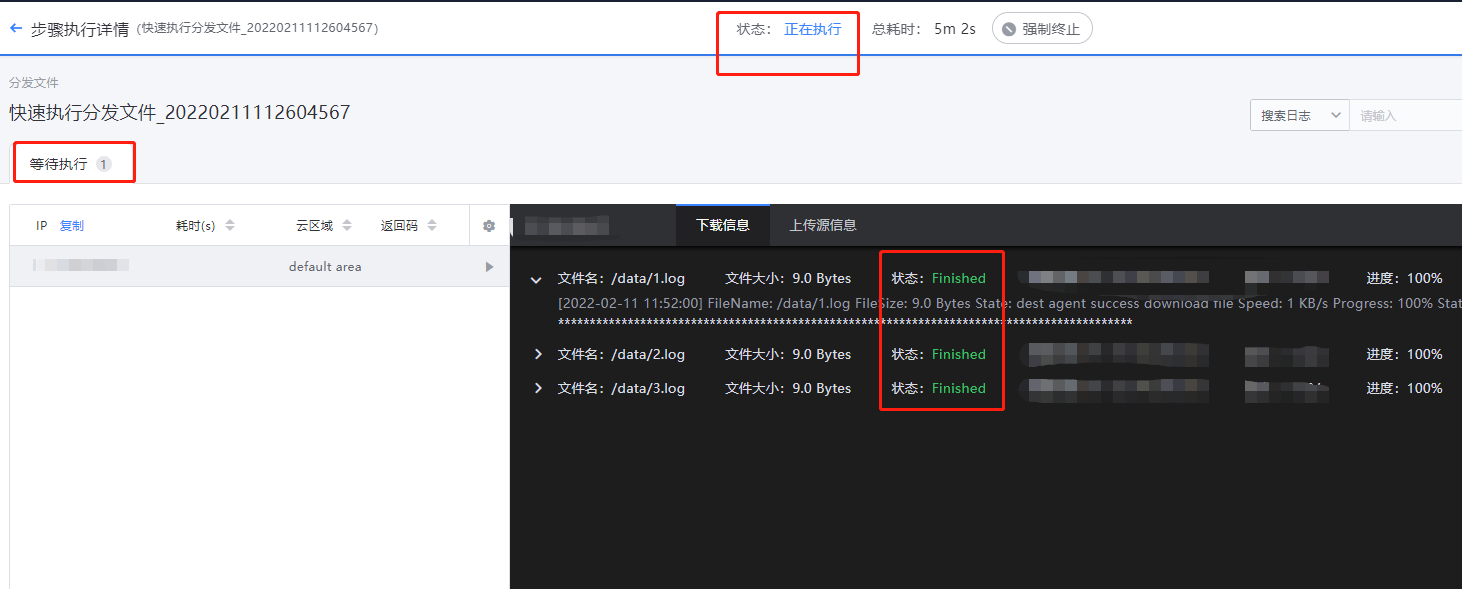1462x589 pixels.
Task: Switch to 上传源信息 tab
Action: pyautogui.click(x=823, y=225)
